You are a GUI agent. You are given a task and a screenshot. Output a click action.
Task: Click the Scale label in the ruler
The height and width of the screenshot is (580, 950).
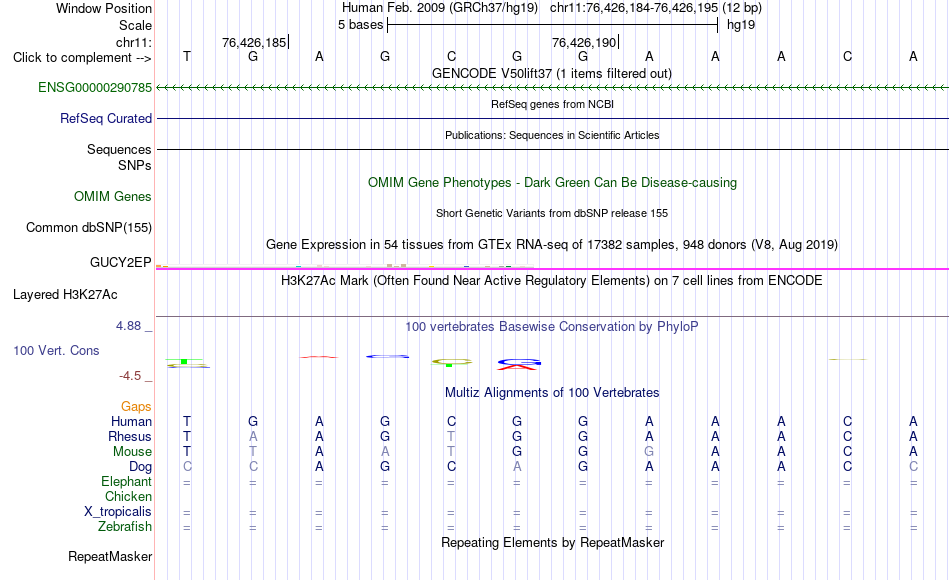tap(135, 25)
